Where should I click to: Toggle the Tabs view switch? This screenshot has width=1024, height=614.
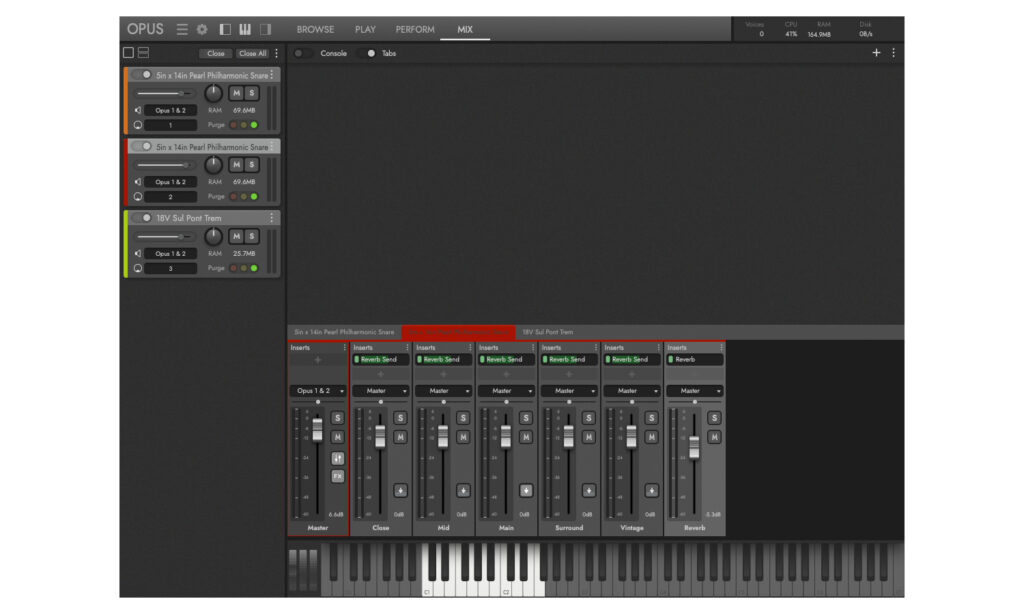[x=367, y=54]
